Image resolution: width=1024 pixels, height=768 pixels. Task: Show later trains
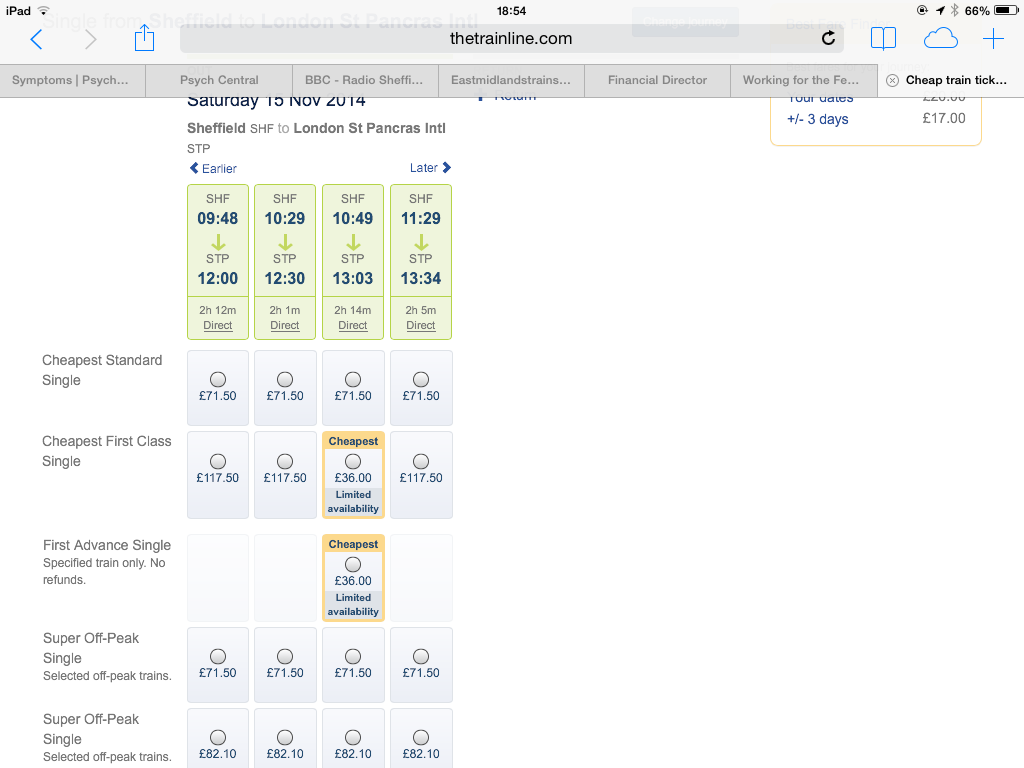tap(430, 168)
